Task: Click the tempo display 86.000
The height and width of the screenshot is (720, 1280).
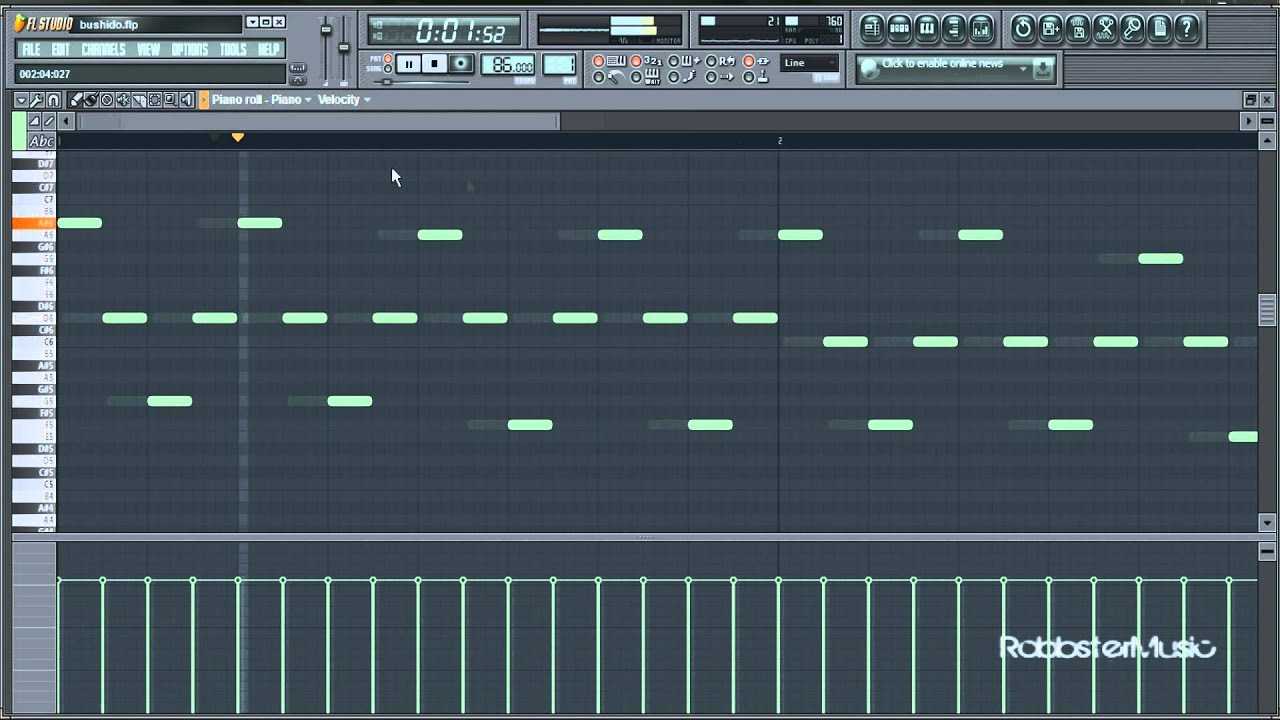Action: pos(508,66)
